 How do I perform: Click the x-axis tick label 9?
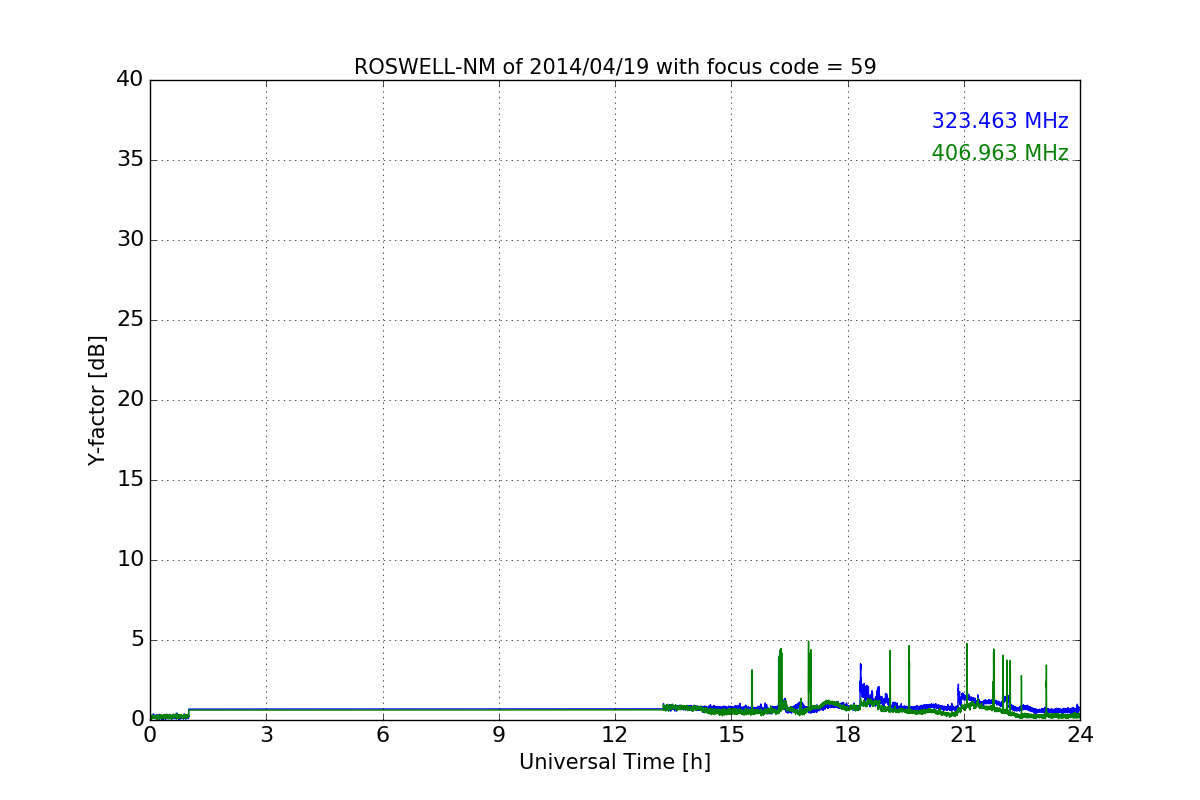click(x=499, y=735)
